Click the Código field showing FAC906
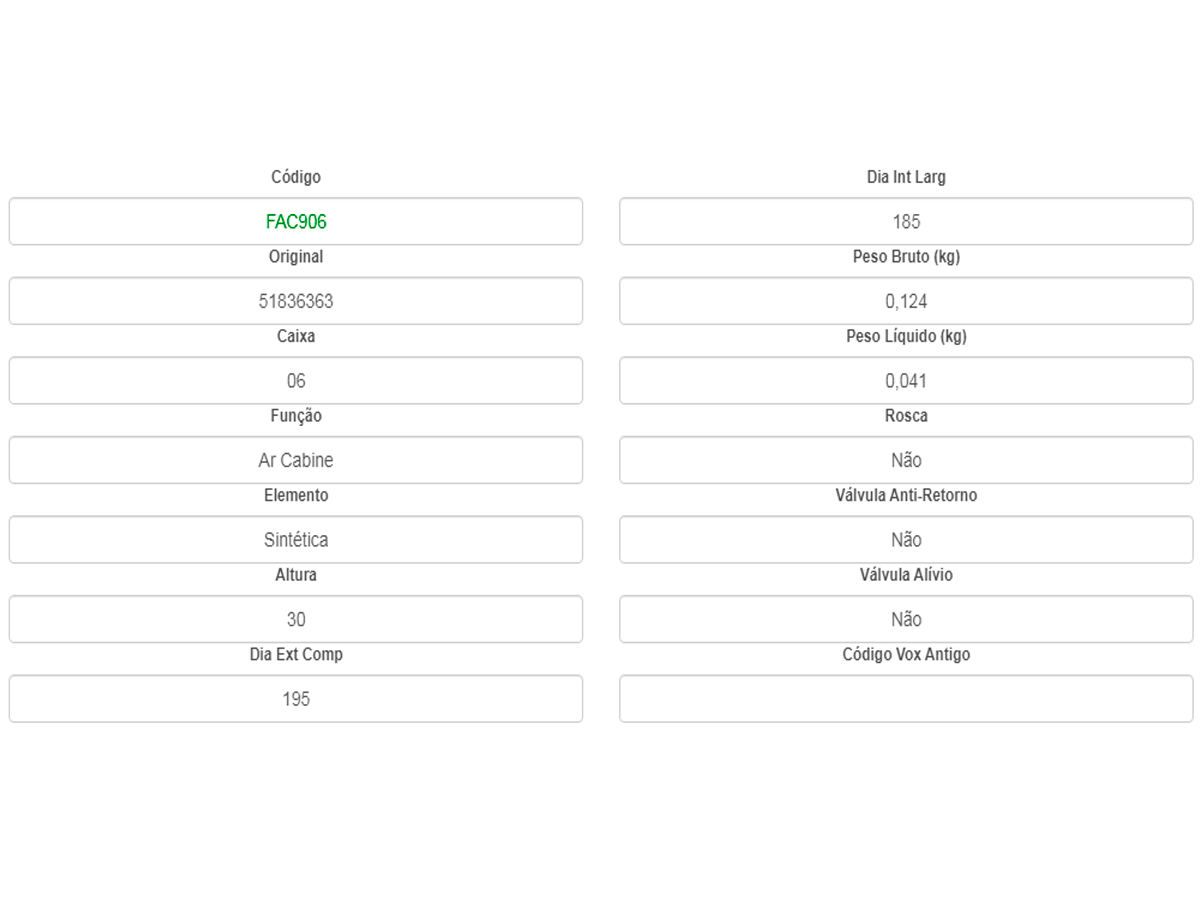This screenshot has height=900, width=1200. pyautogui.click(x=296, y=221)
